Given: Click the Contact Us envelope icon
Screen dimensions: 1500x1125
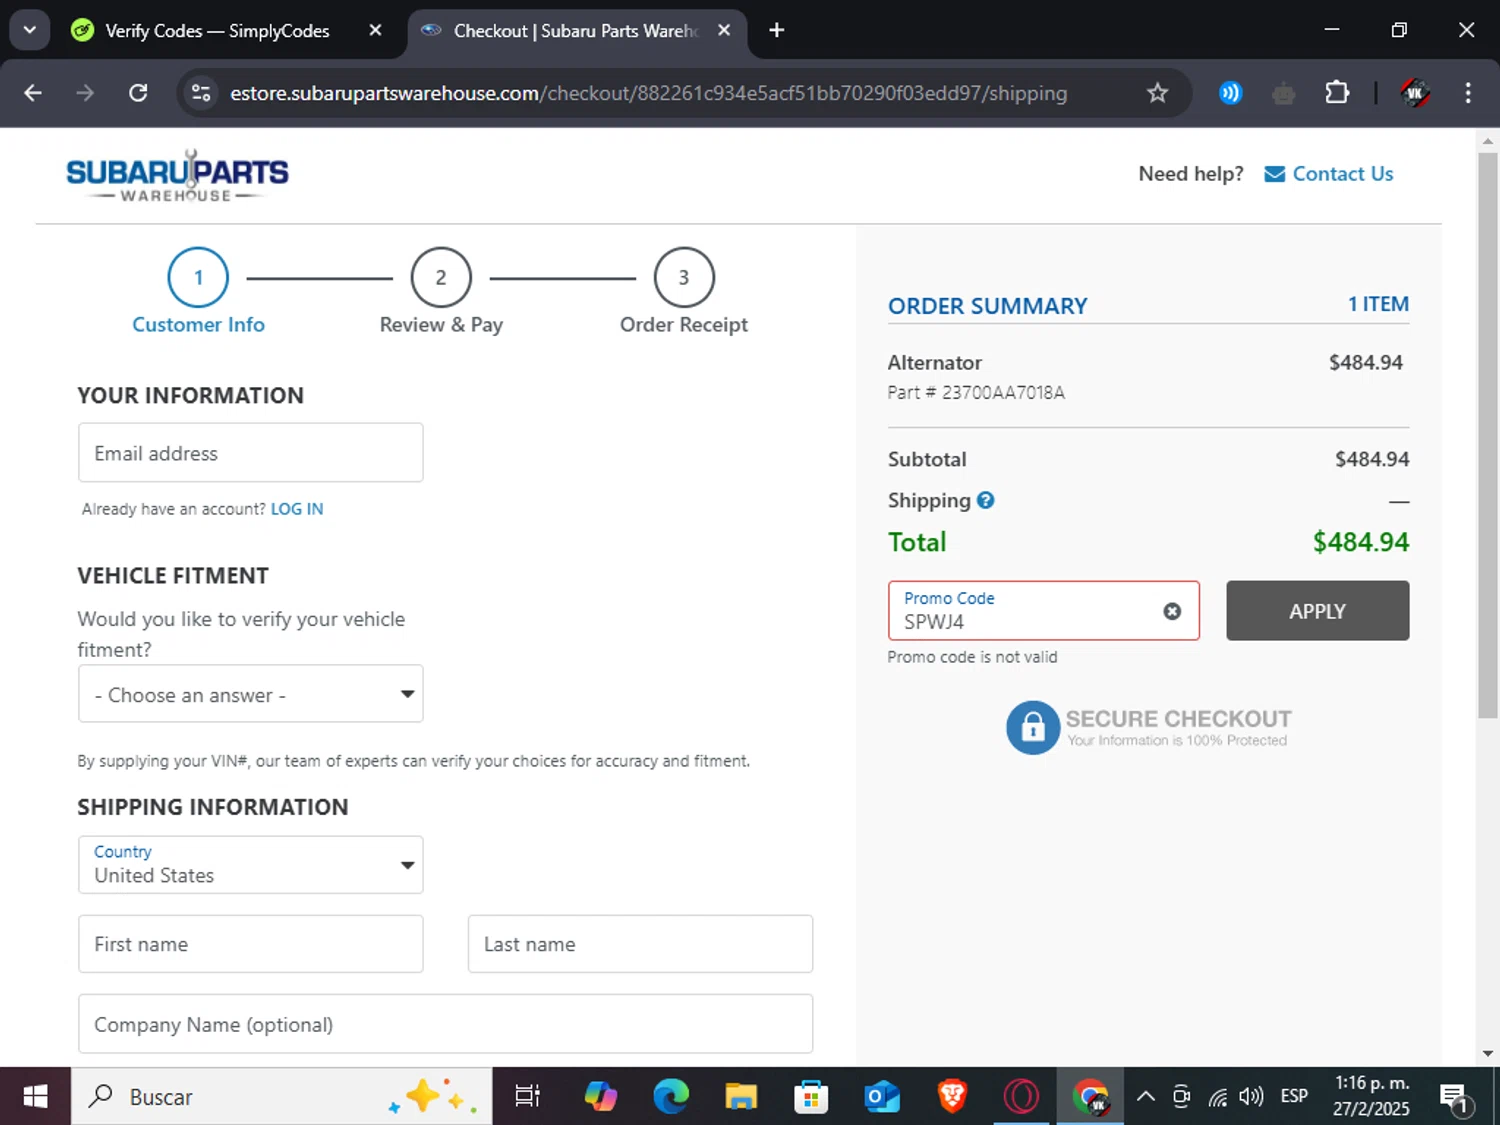Looking at the screenshot, I should click(x=1274, y=174).
